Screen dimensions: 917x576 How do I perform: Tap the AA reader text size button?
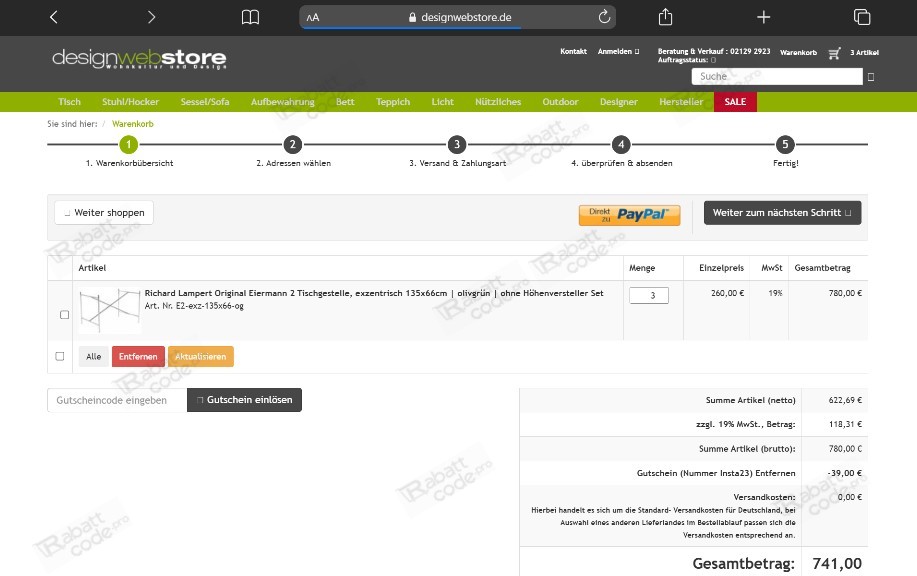[313, 18]
